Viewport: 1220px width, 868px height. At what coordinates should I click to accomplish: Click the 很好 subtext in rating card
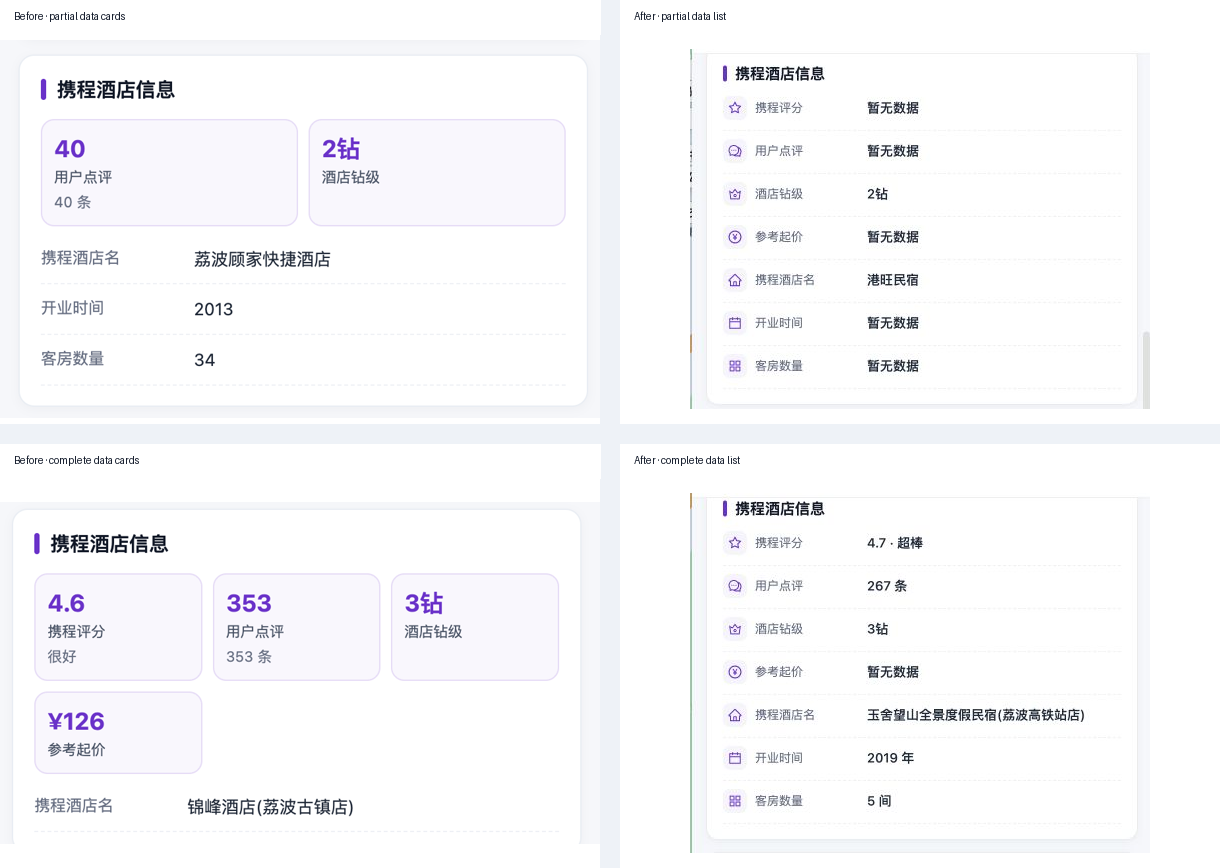62,657
